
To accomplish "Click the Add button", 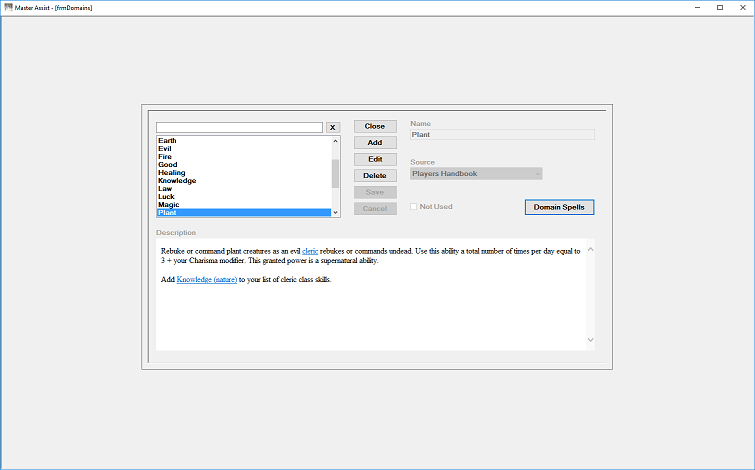I will coord(375,143).
